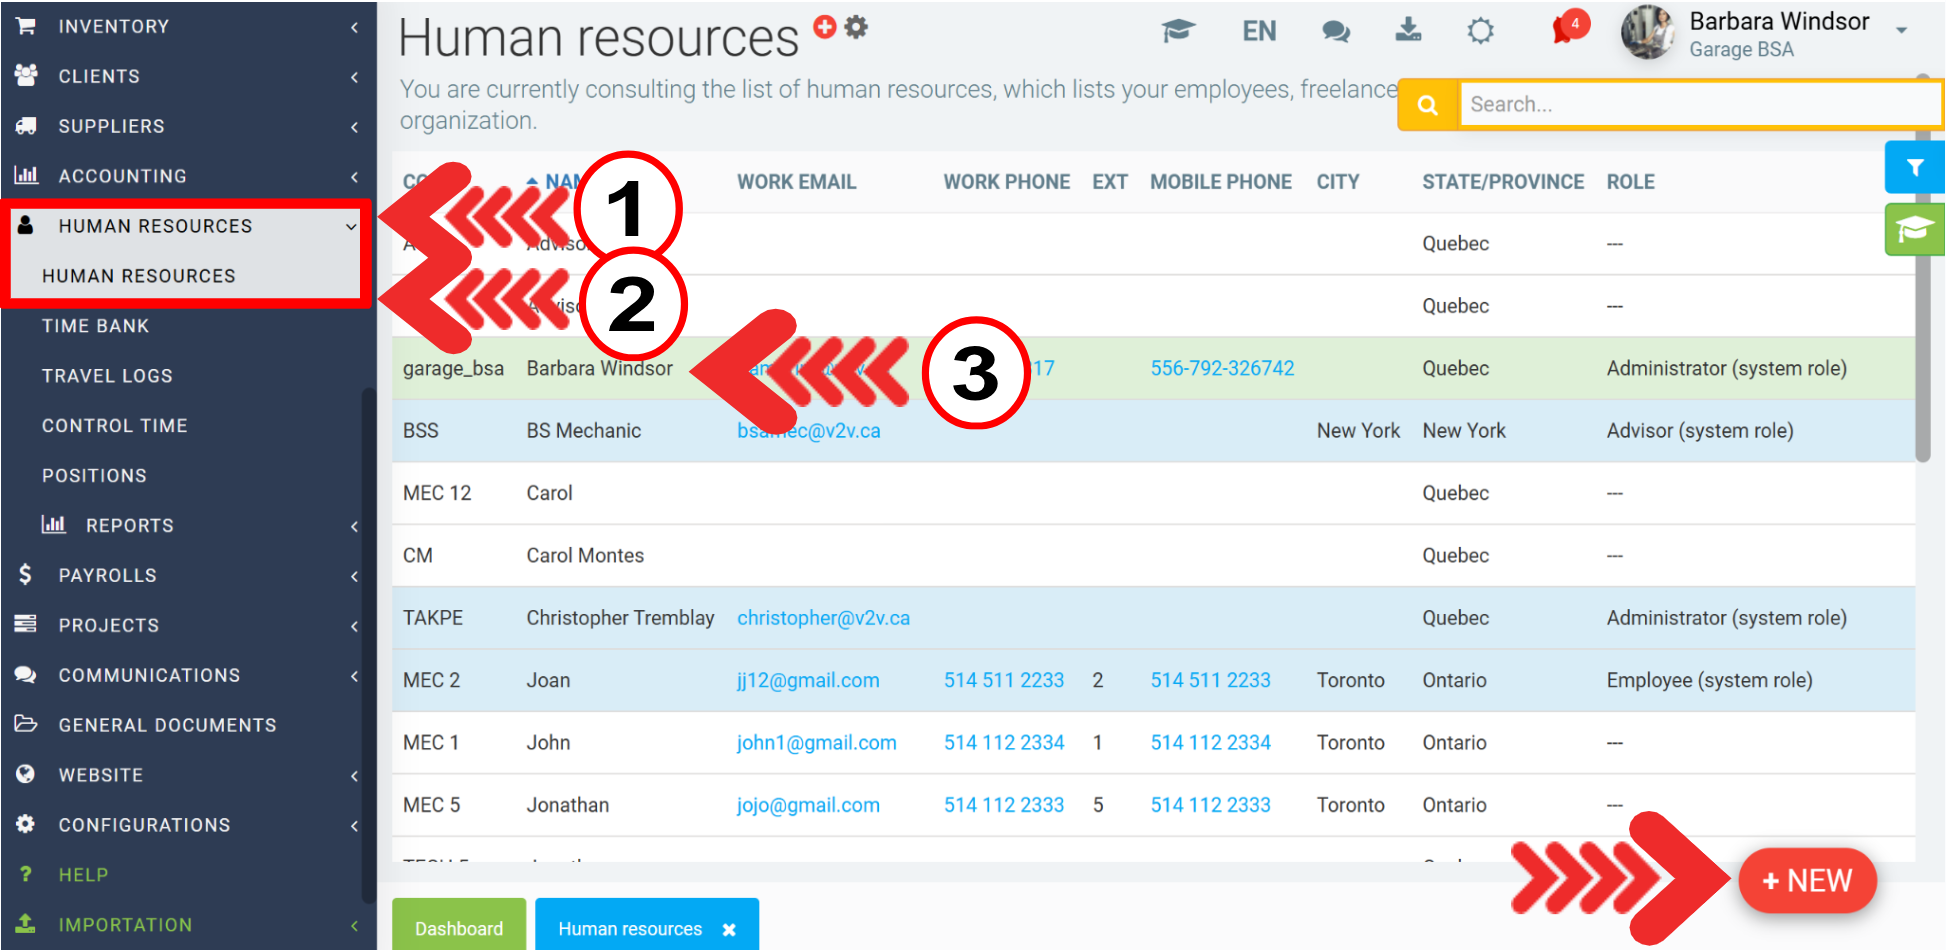Open the blue filter funnel button
This screenshot has height=950, width=1946.
click(1914, 167)
